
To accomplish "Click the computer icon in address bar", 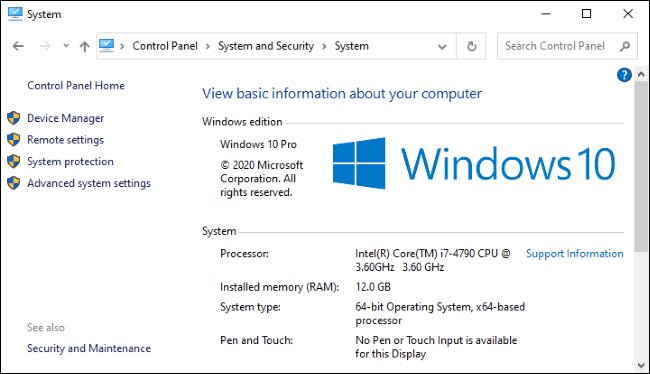I will pos(107,46).
